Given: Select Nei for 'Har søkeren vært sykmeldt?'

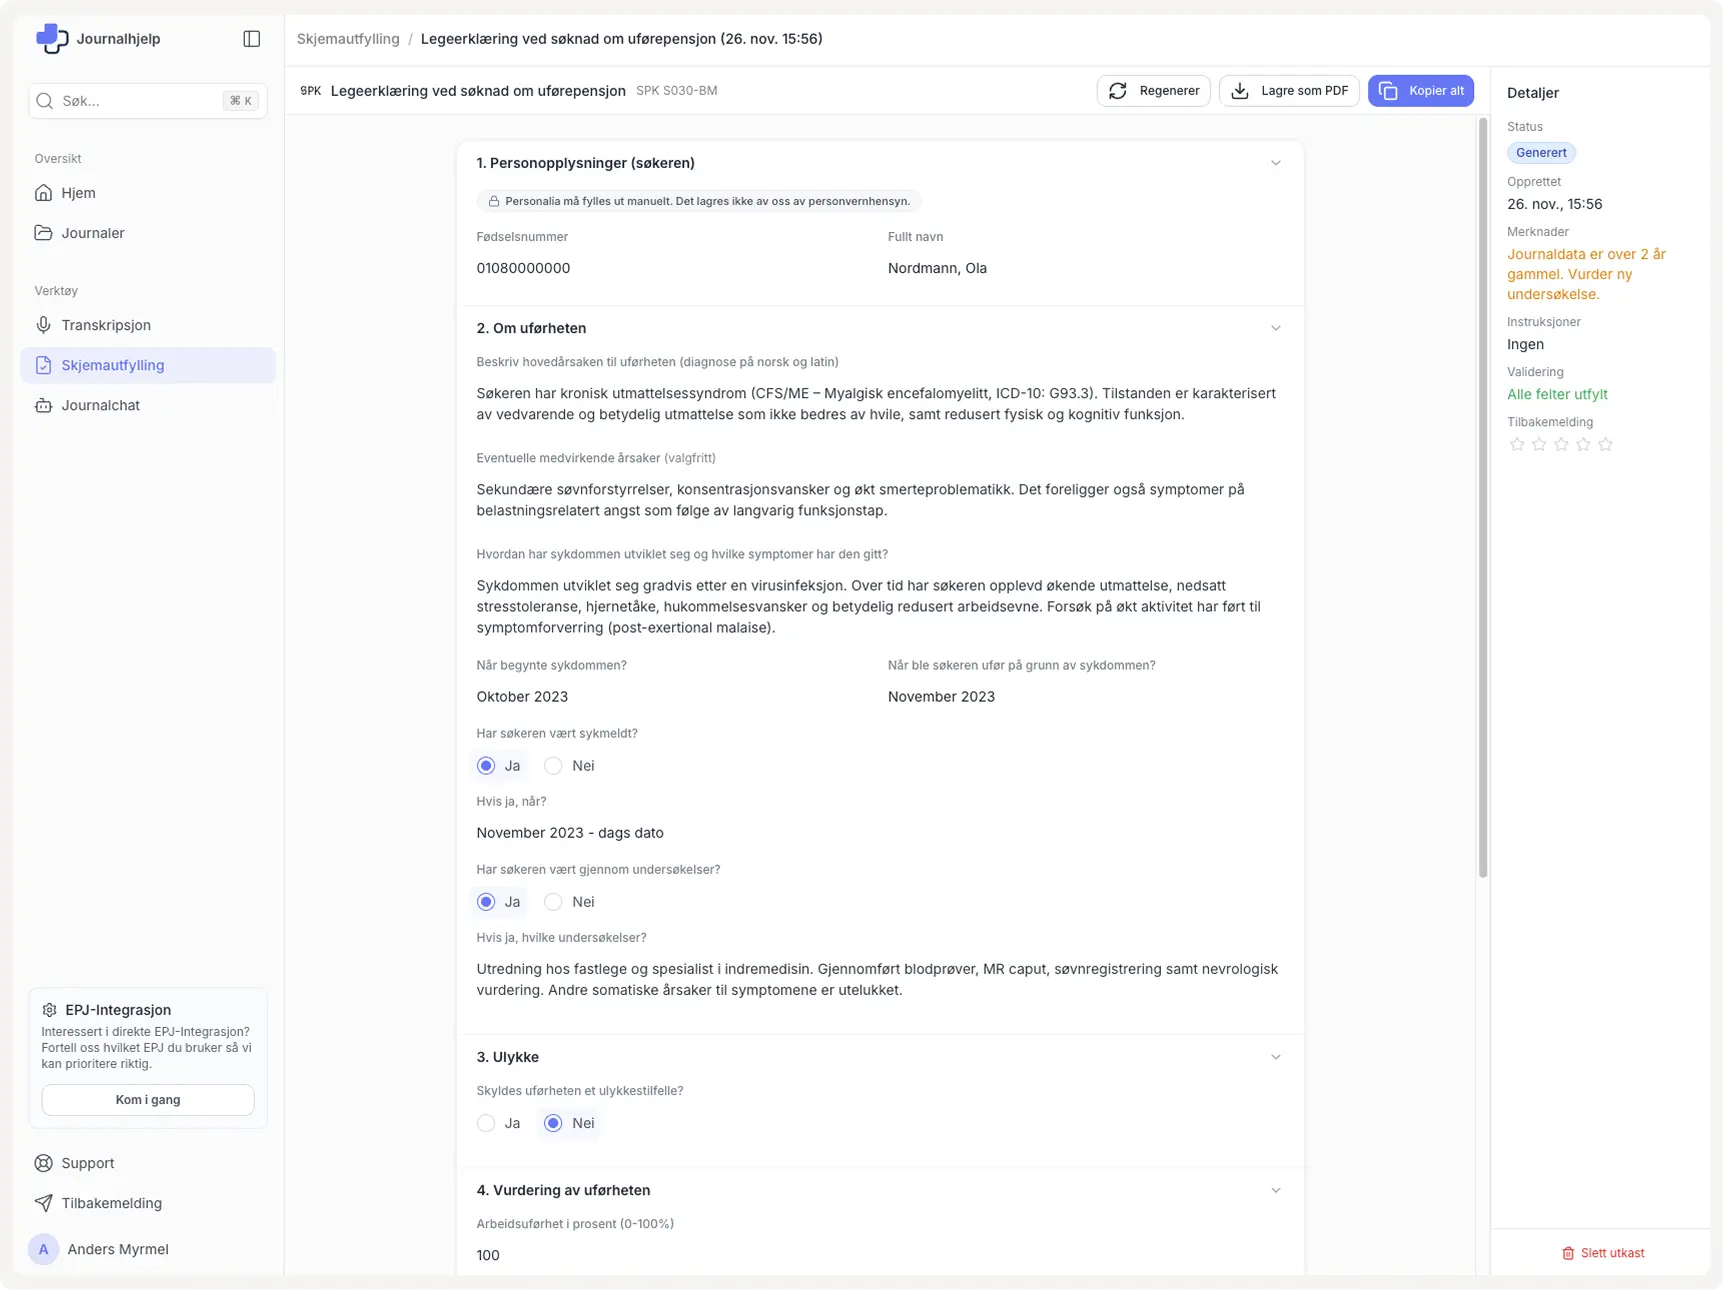Looking at the screenshot, I should click(x=553, y=766).
